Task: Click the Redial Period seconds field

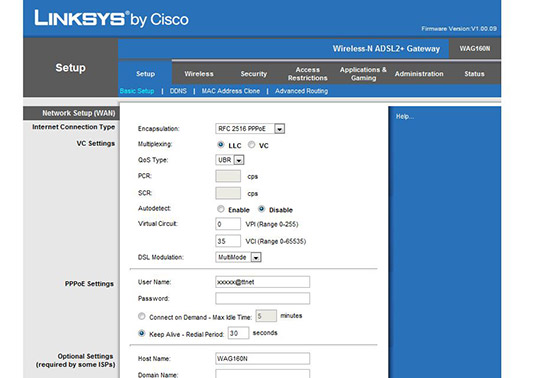Action: [x=238, y=333]
